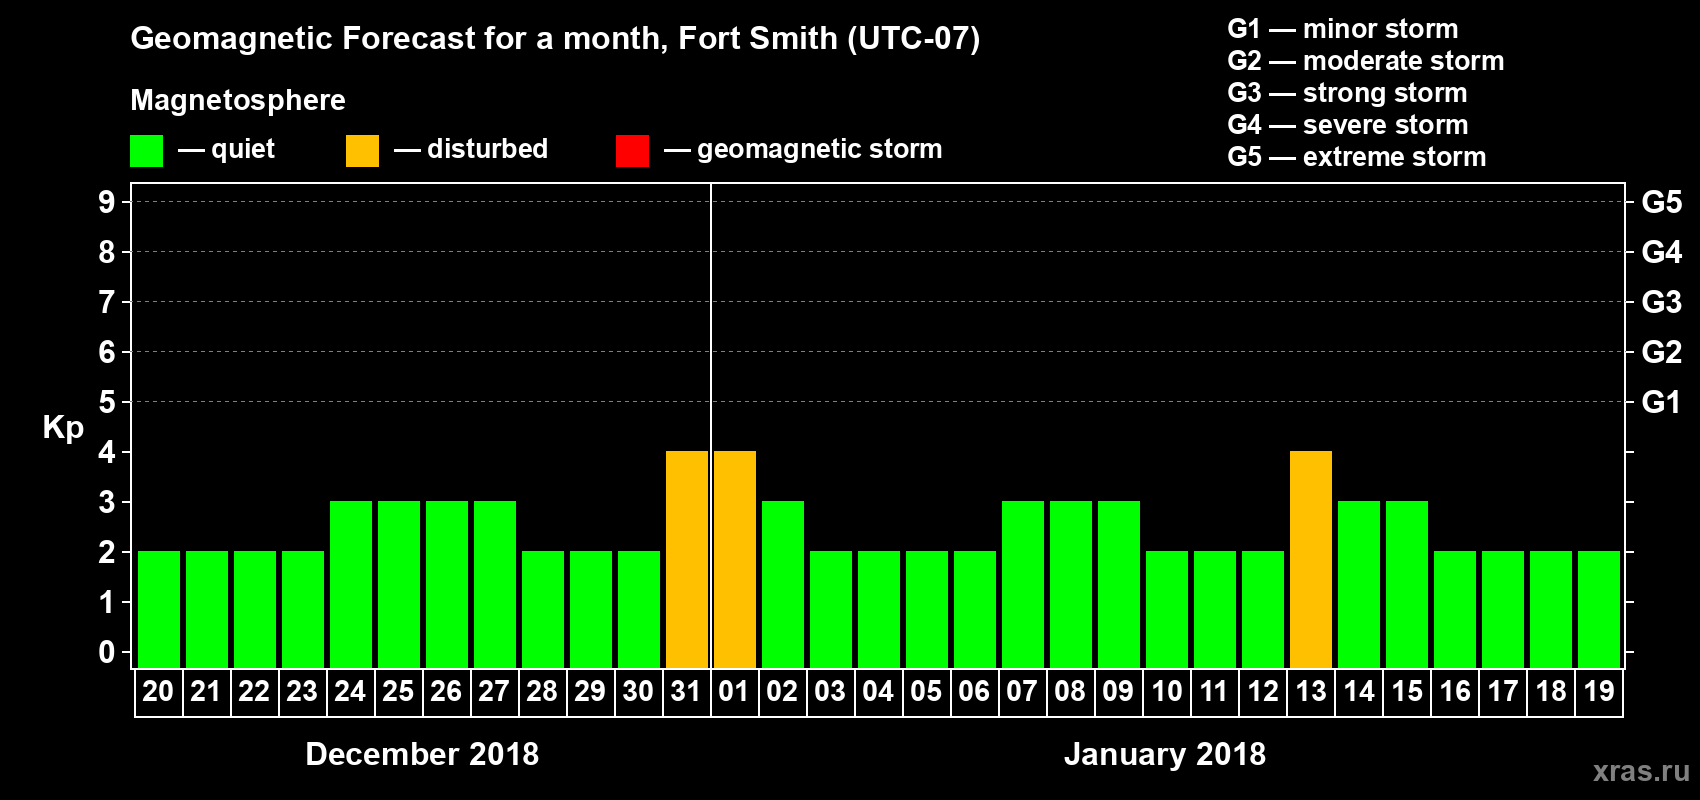Click the chart title 'Geomagnetic Forecast for a month'
Viewport: 1700px width, 800px height.
tap(399, 39)
